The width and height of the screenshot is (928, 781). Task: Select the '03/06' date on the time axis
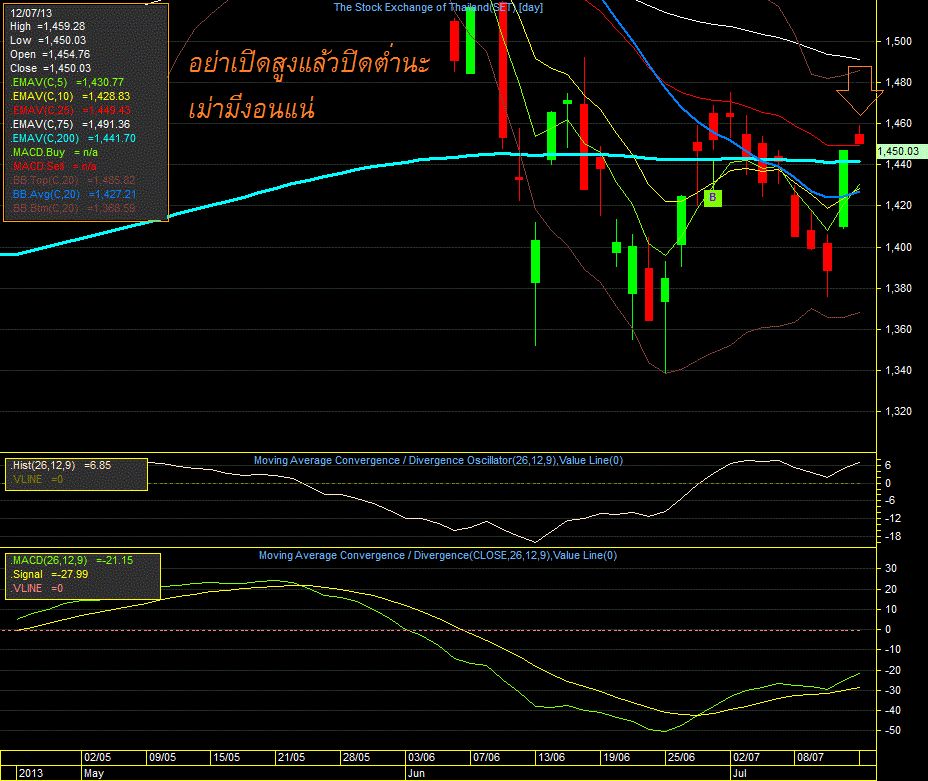click(421, 757)
